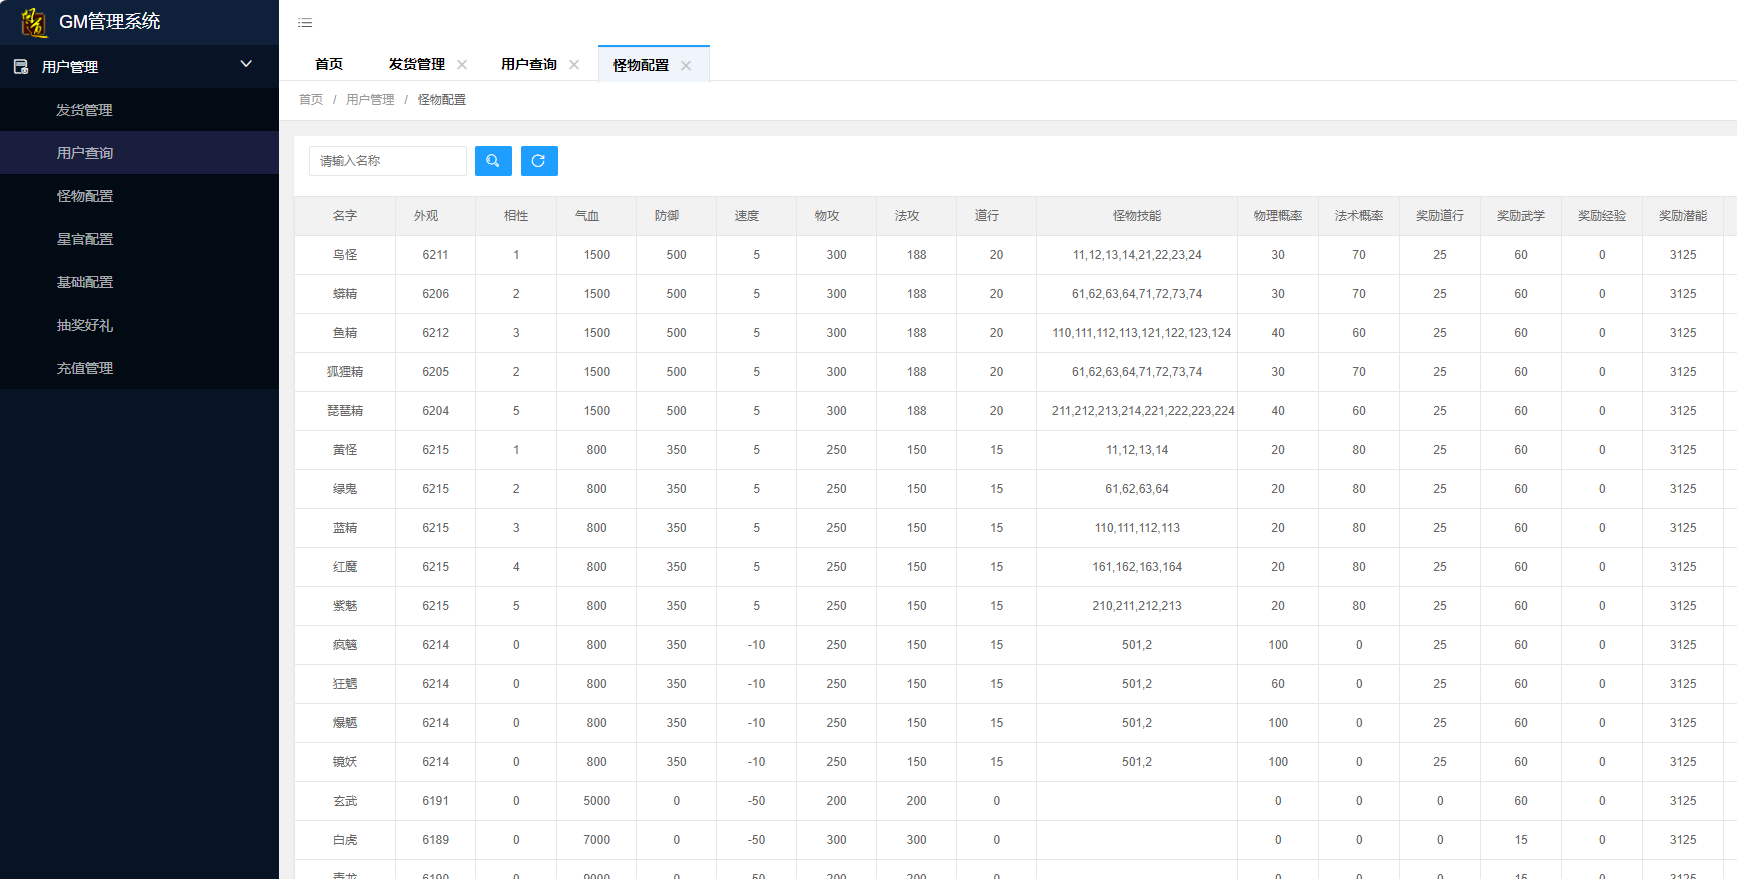The height and width of the screenshot is (879, 1737).
Task: Click the 首页 breadcrumb link
Action: pyautogui.click(x=310, y=100)
